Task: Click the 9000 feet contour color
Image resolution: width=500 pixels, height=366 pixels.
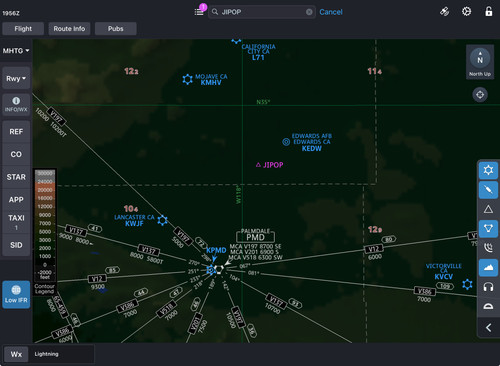Action: pyautogui.click(x=45, y=215)
